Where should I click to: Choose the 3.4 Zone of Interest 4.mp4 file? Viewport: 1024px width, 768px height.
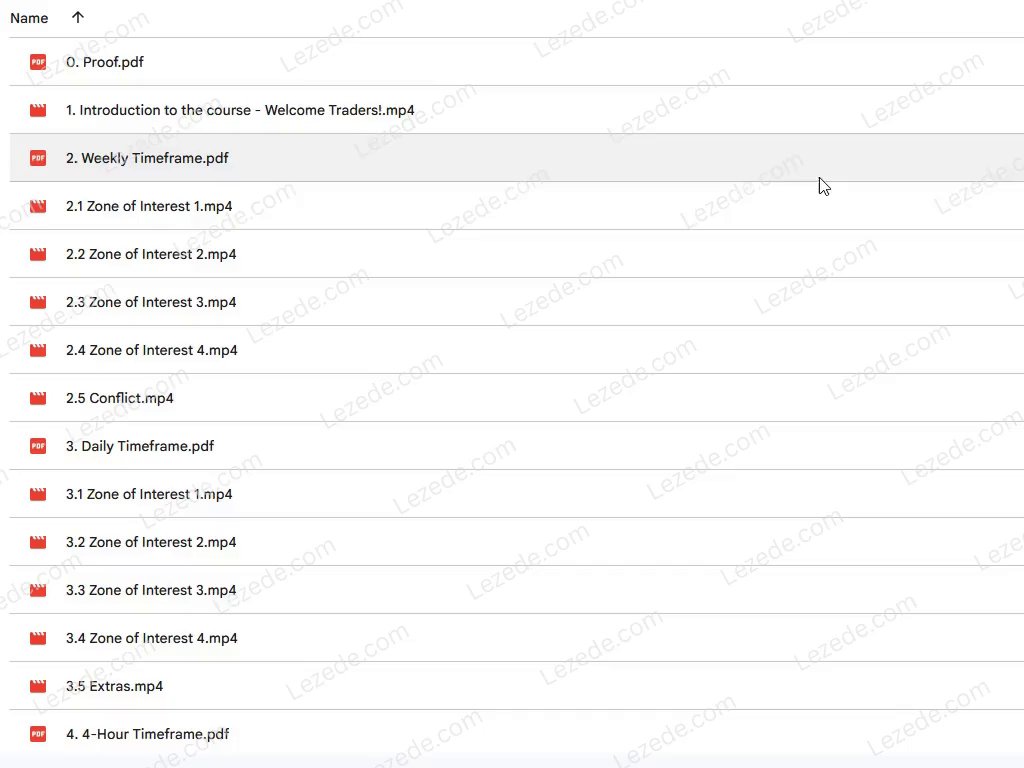point(151,638)
